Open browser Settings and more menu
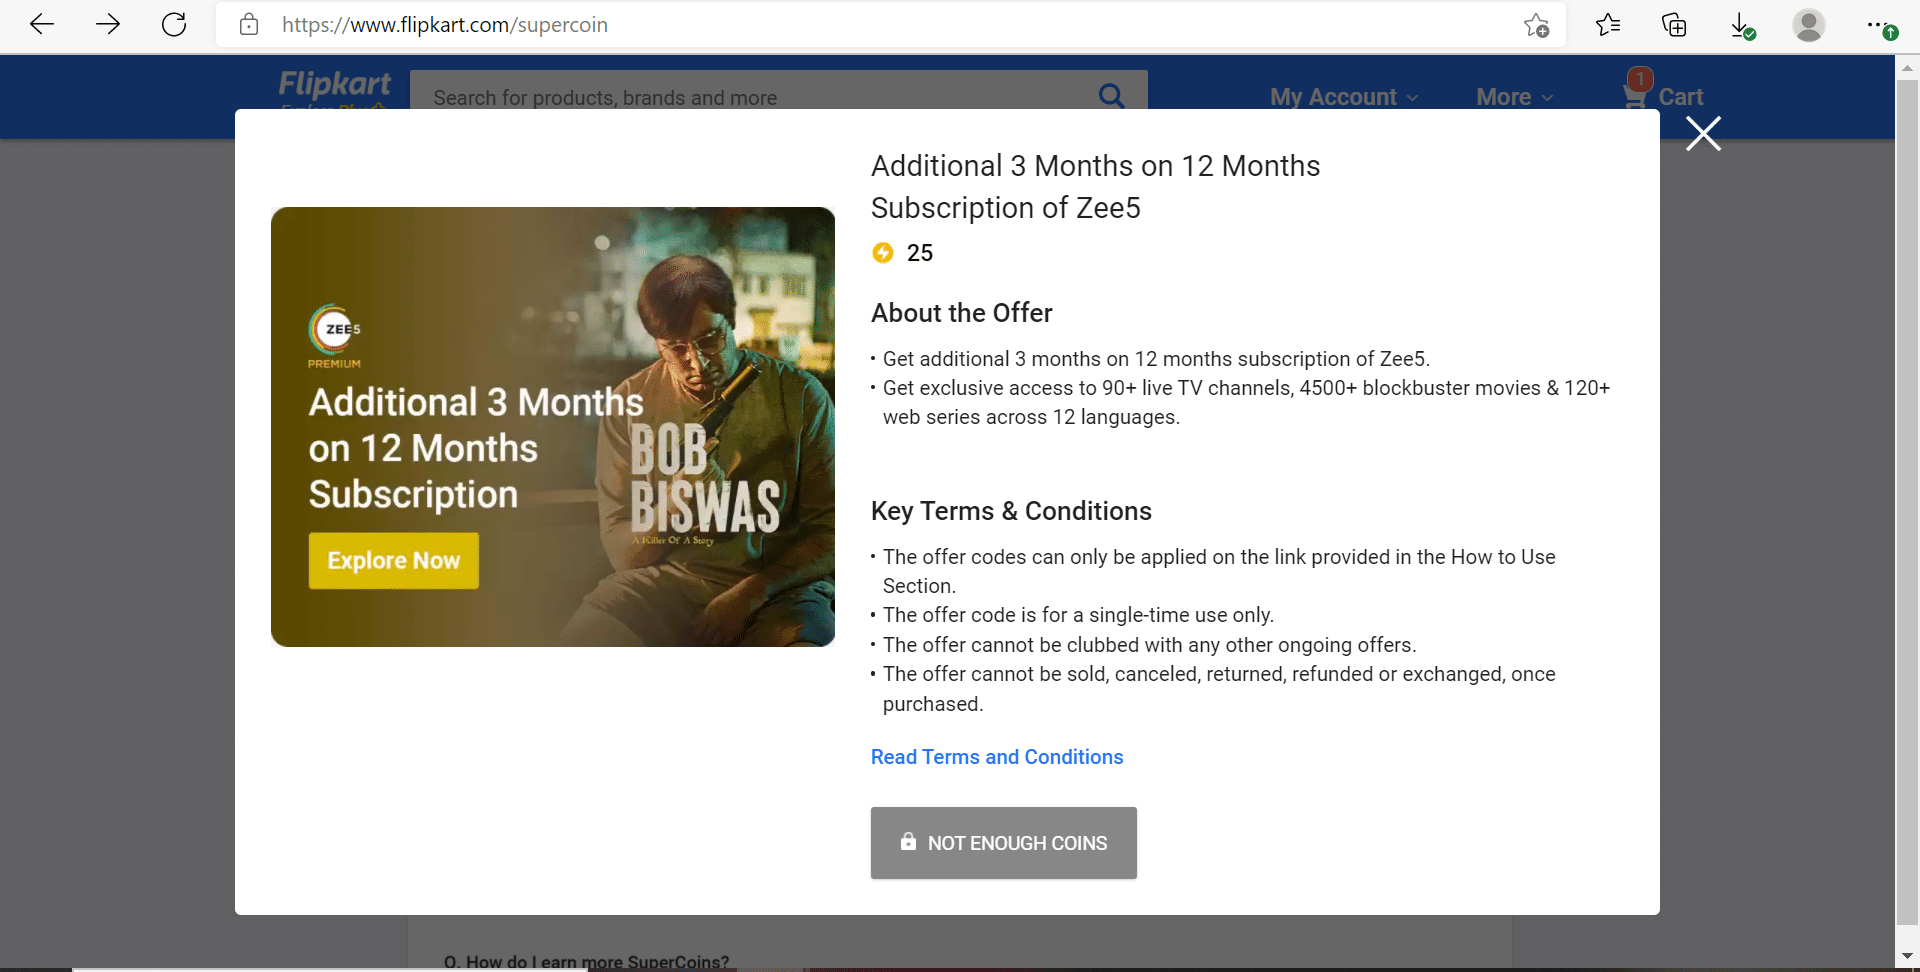Screen dimensions: 1920x972 1878,25
